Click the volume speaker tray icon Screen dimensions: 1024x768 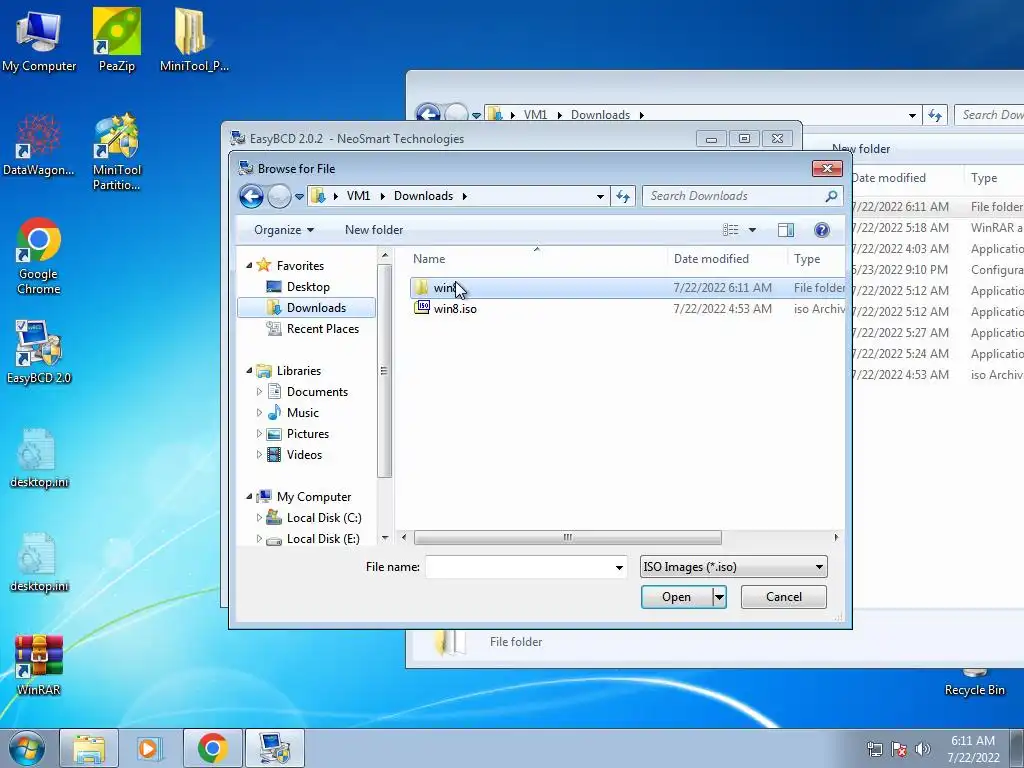click(x=923, y=749)
